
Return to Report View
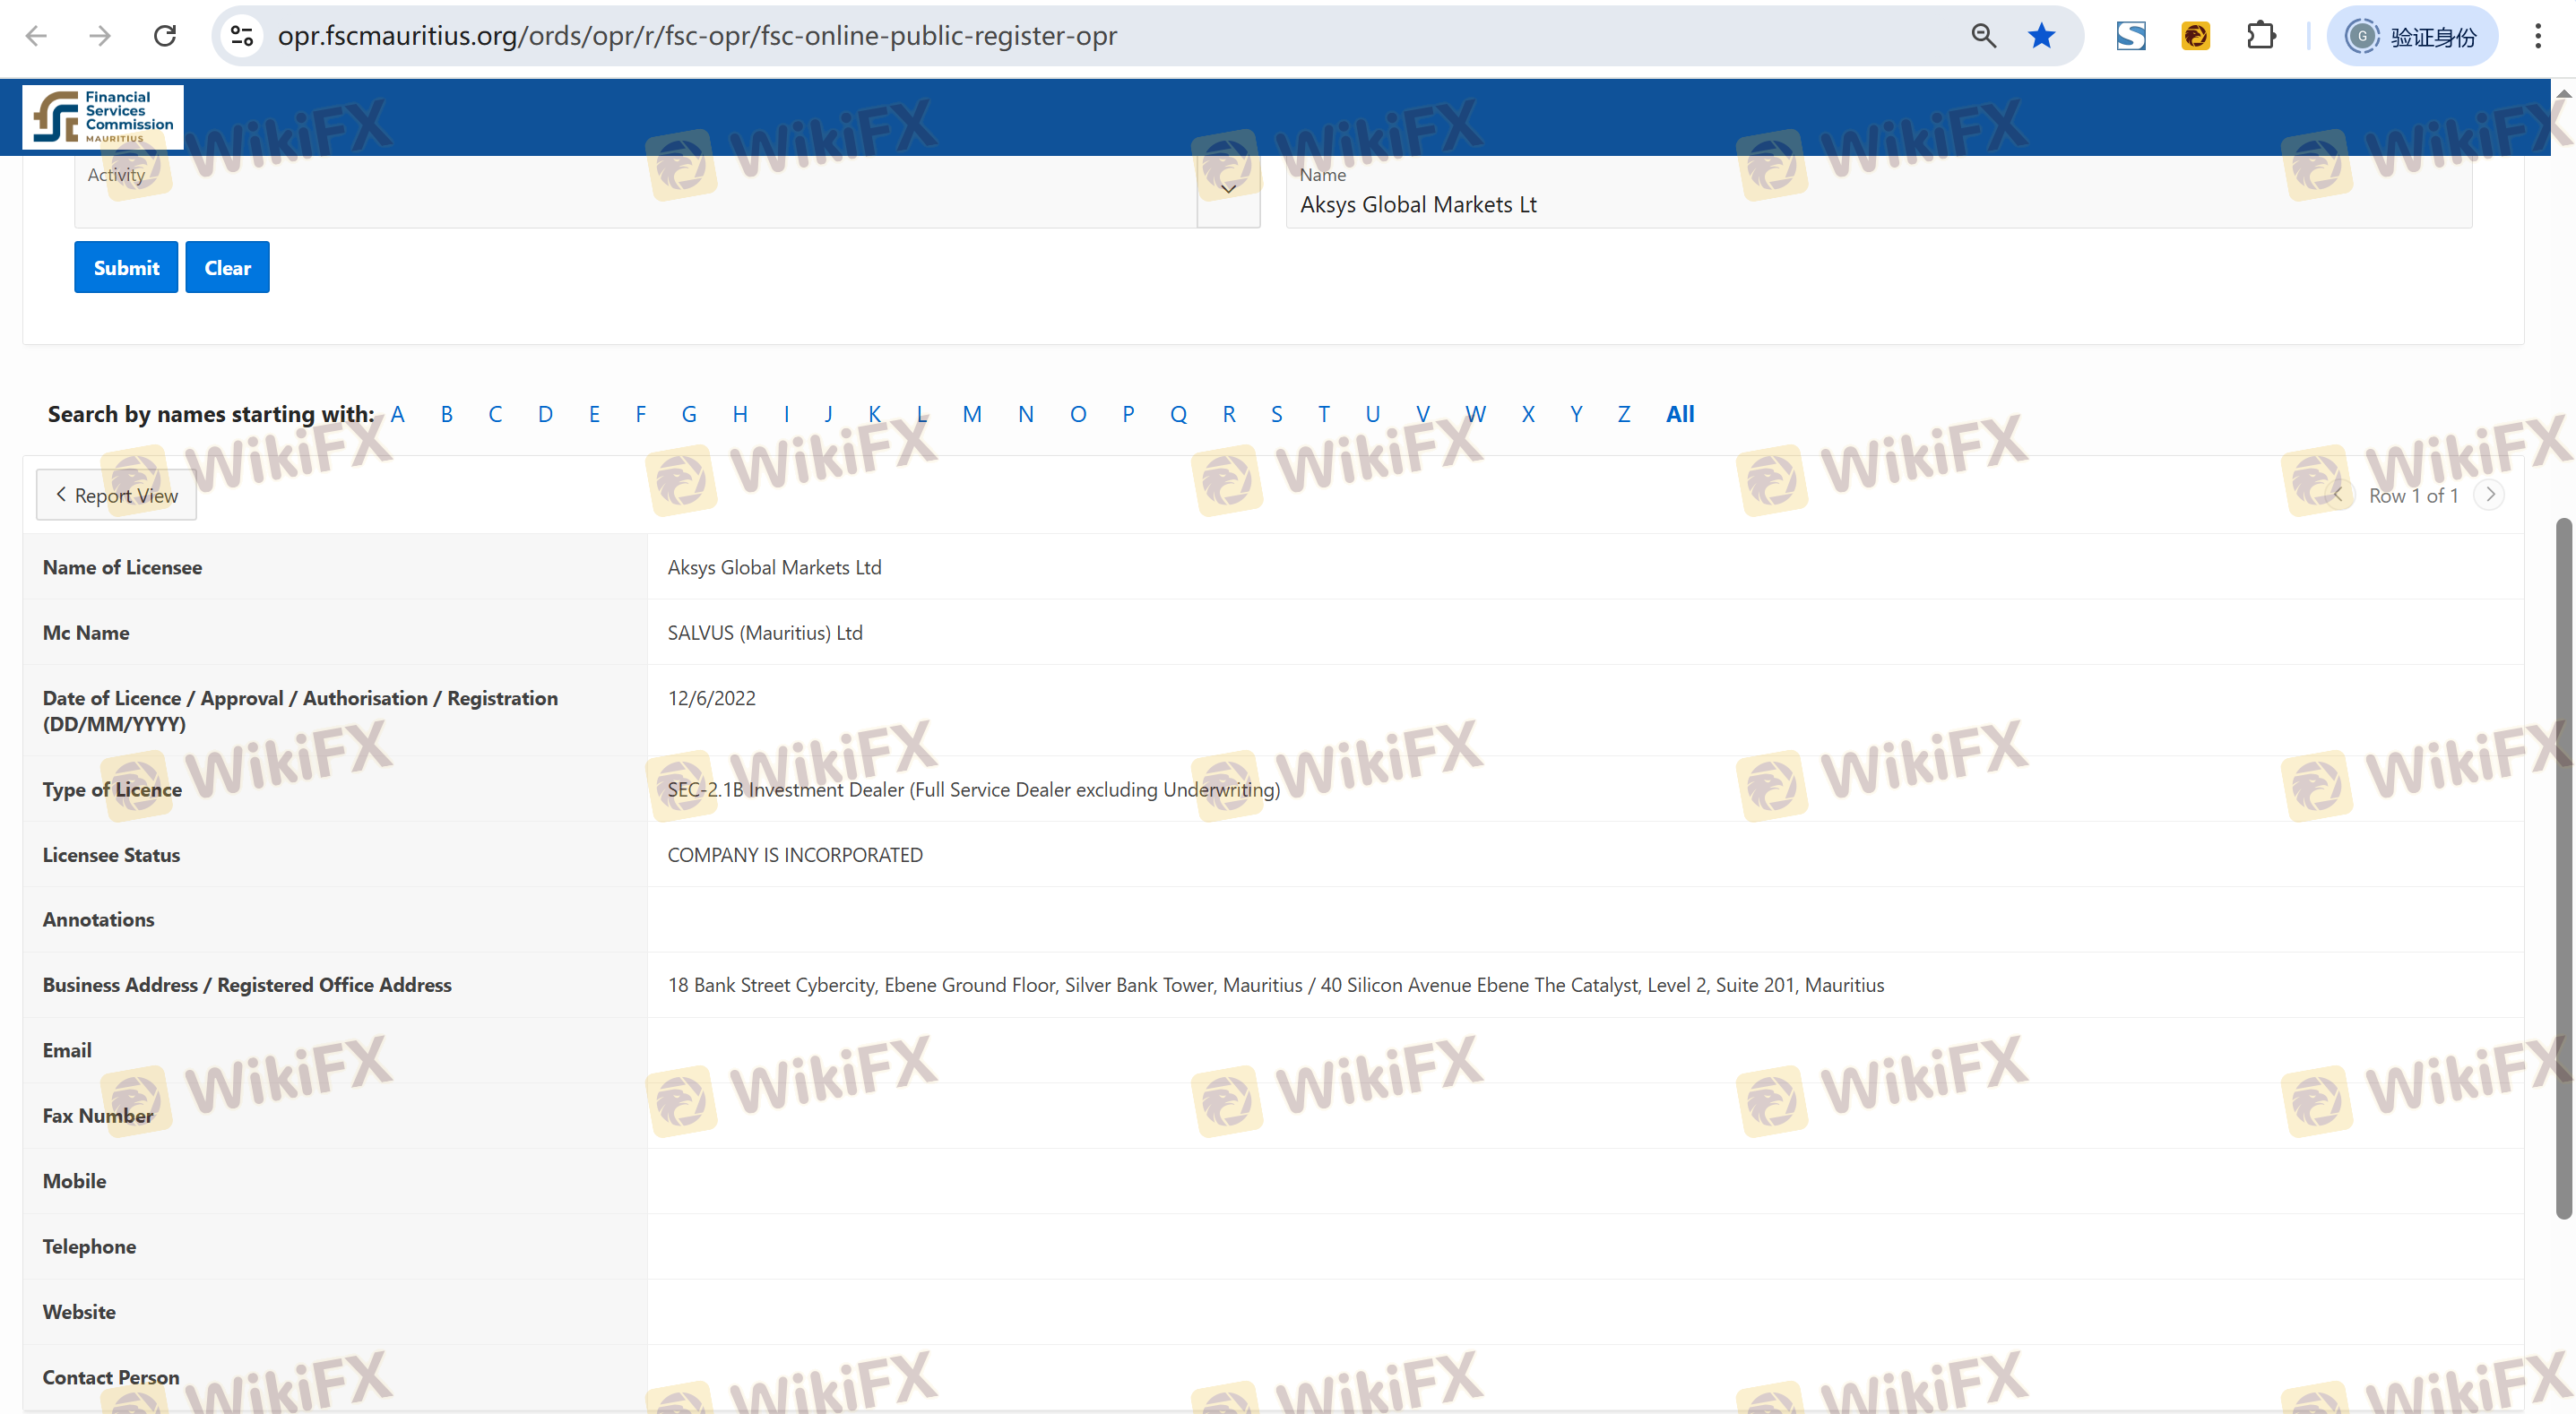click(x=116, y=495)
